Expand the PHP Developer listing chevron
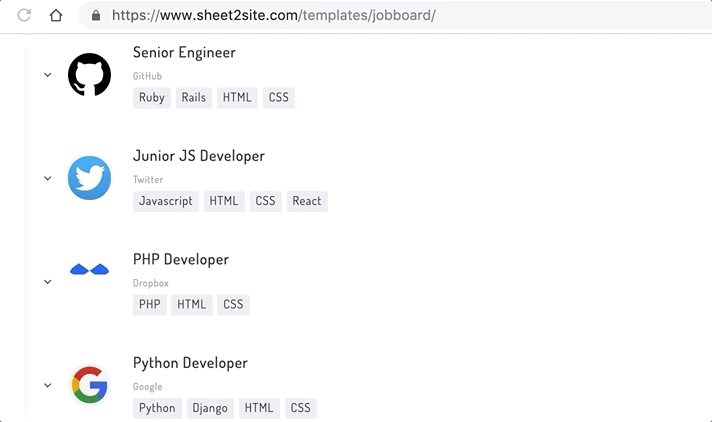Screen dimensions: 712x422 pos(47,282)
